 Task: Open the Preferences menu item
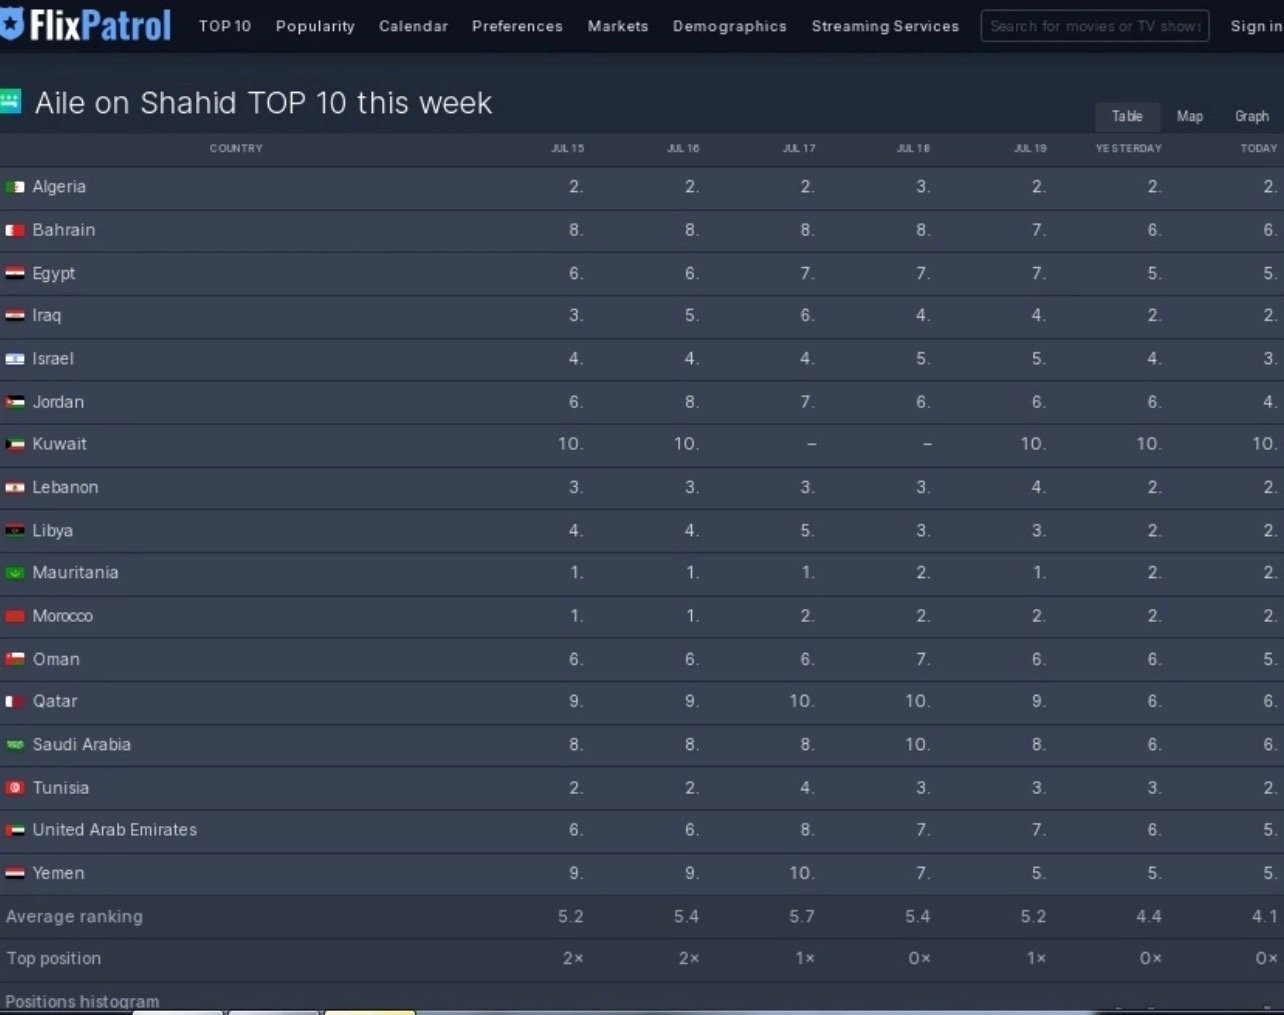(517, 26)
